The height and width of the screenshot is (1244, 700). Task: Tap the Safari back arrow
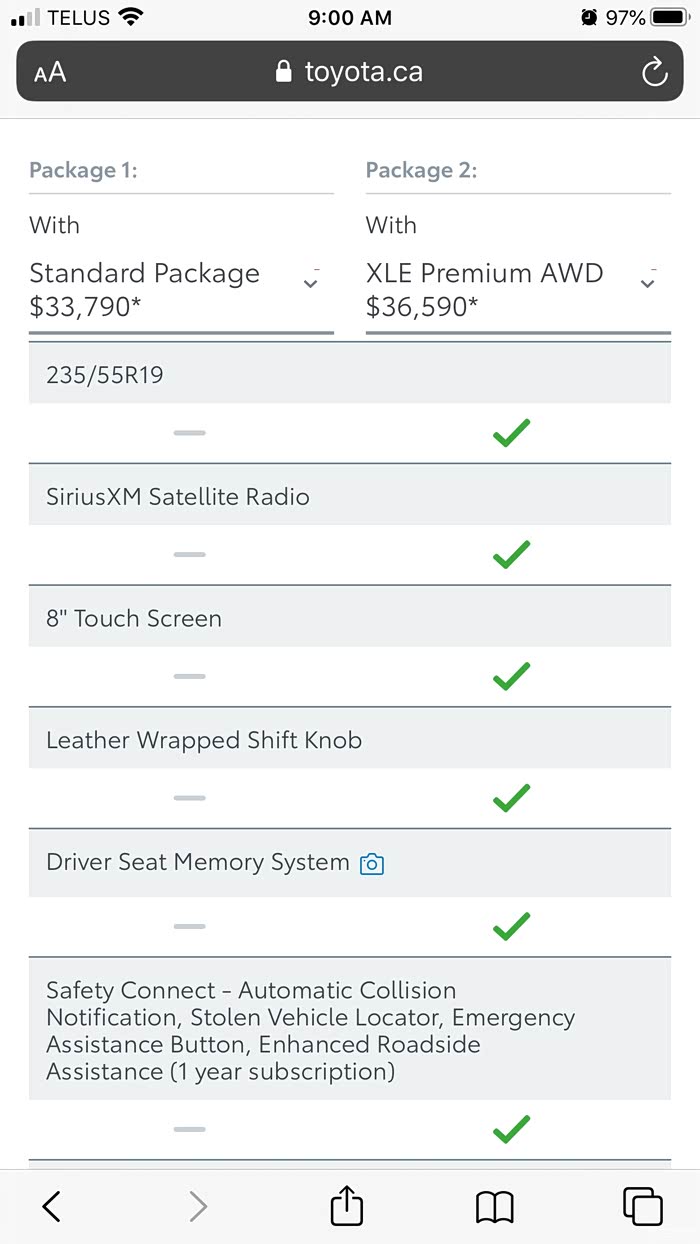52,1207
